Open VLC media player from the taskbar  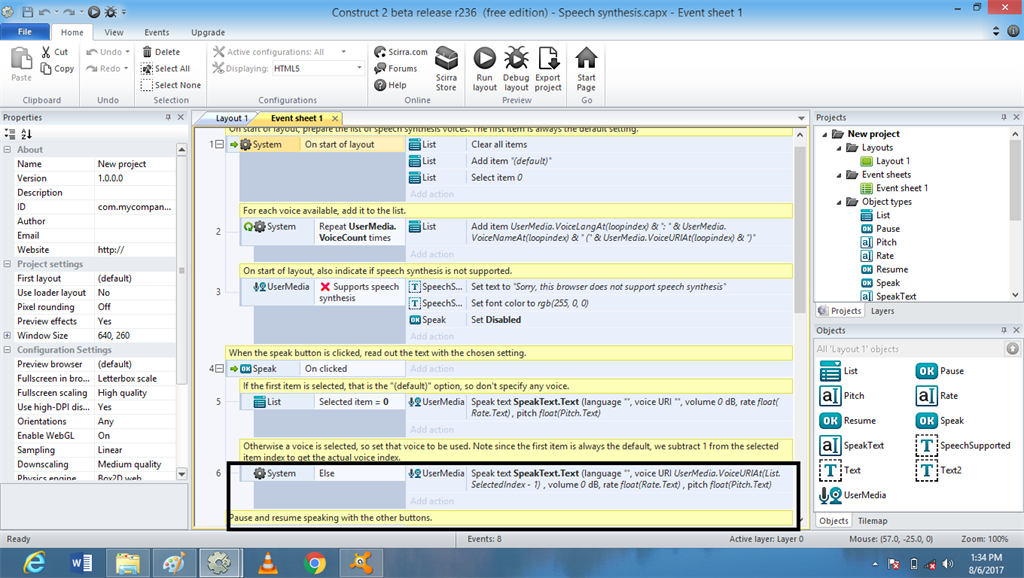[267, 563]
